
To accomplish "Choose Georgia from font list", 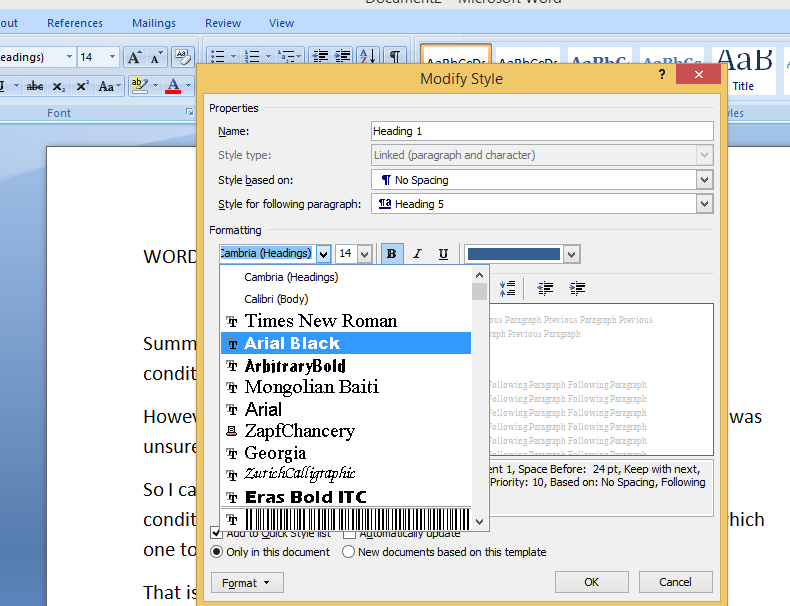I will [x=346, y=453].
